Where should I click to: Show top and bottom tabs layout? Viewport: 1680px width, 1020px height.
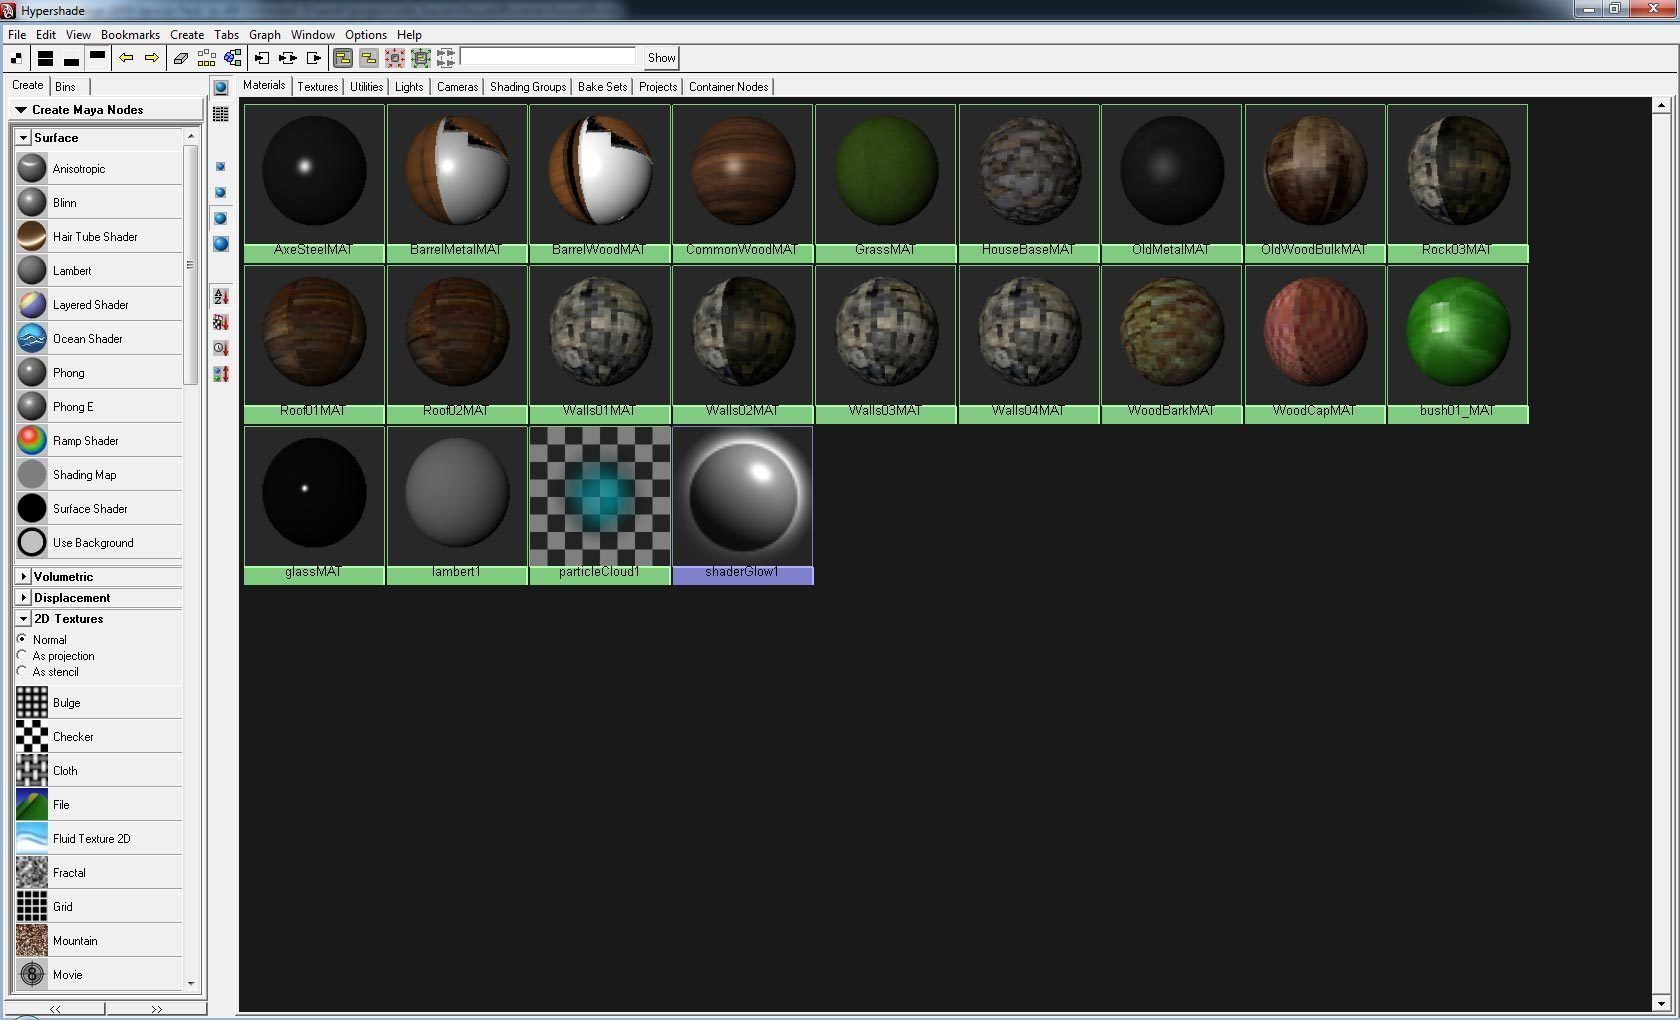[x=45, y=58]
